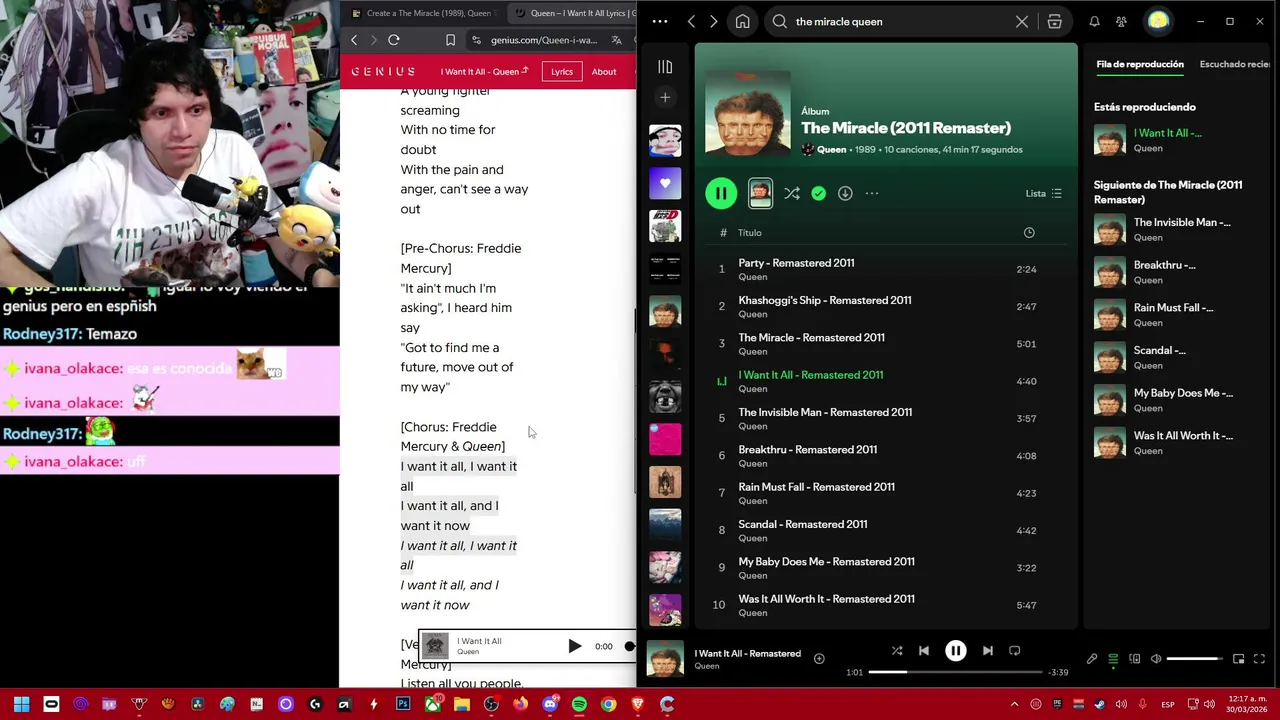Open the friend activity icon
This screenshot has height=720, width=1280.
(x=1121, y=21)
